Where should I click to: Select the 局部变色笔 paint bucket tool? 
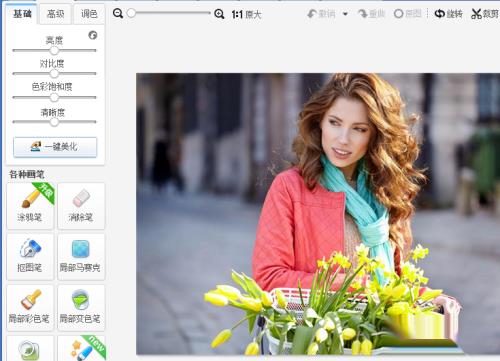pos(81,307)
